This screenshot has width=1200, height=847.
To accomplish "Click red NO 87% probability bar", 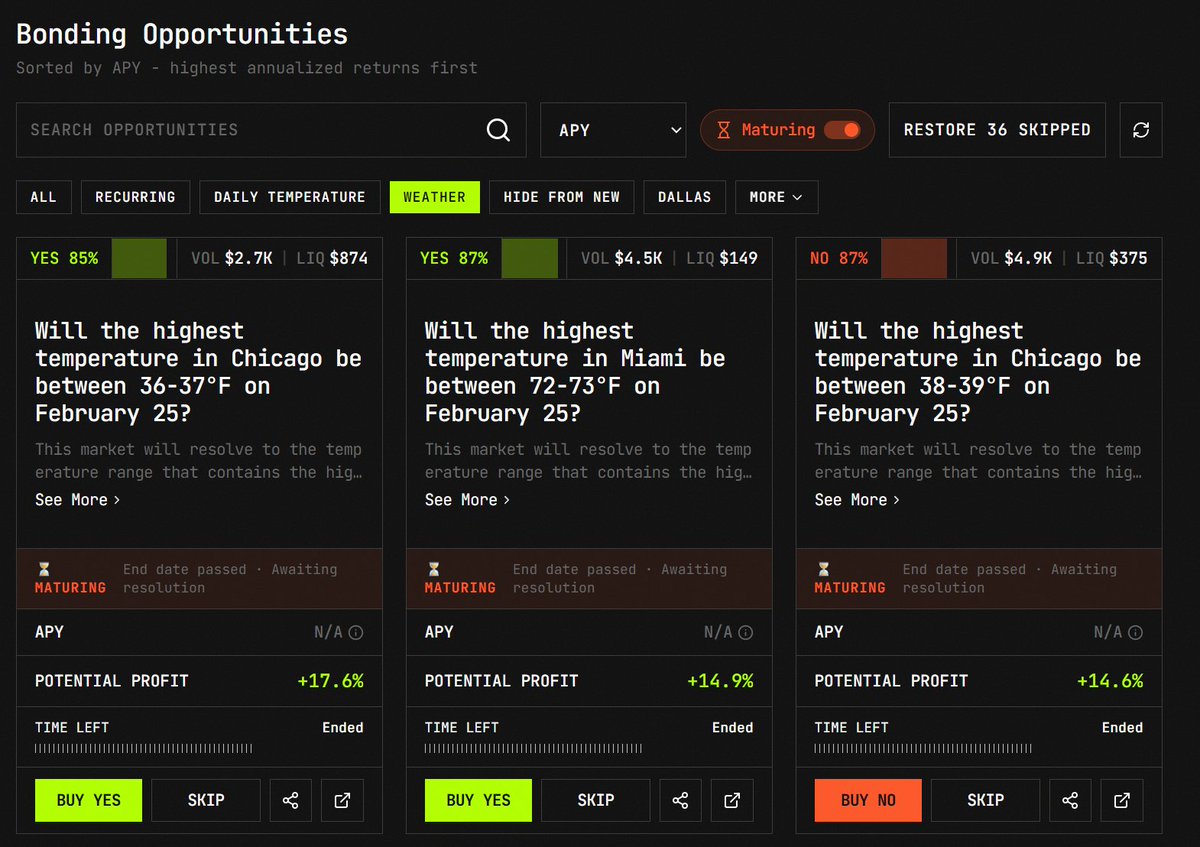I will pyautogui.click(x=913, y=258).
